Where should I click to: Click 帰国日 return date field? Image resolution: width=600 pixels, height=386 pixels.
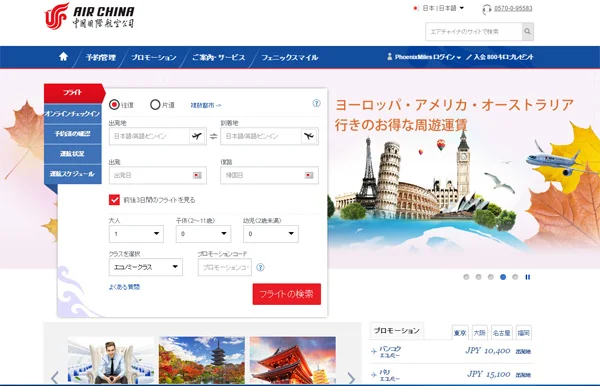pyautogui.click(x=269, y=175)
